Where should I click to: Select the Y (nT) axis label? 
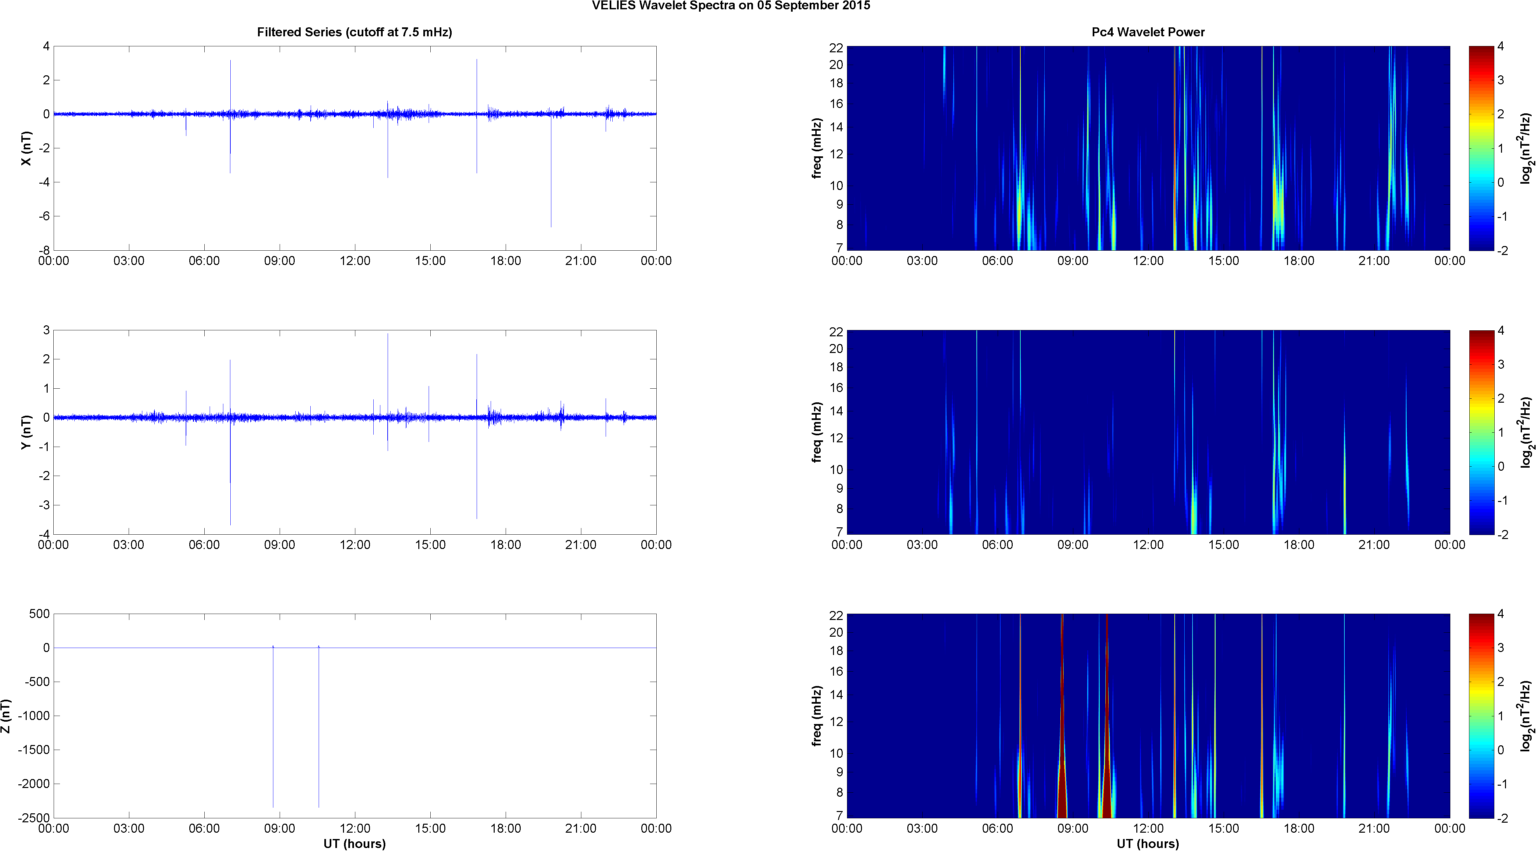[x=27, y=432]
